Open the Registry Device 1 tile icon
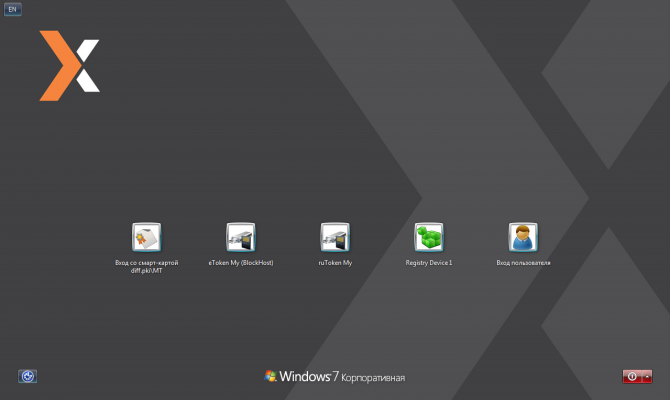This screenshot has width=670, height=400. tap(429, 237)
